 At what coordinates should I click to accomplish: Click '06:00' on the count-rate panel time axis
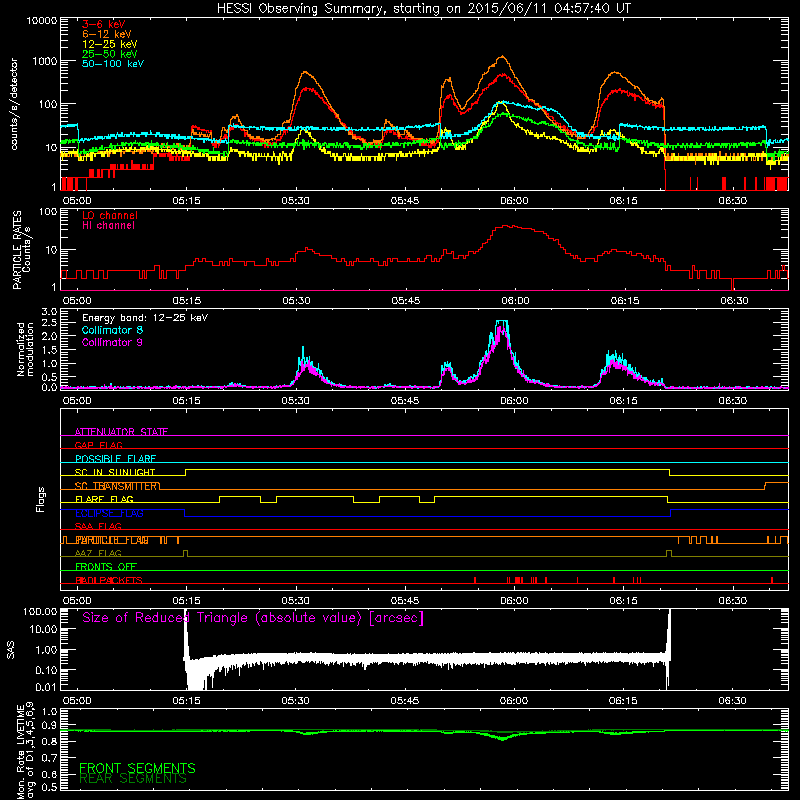click(514, 201)
